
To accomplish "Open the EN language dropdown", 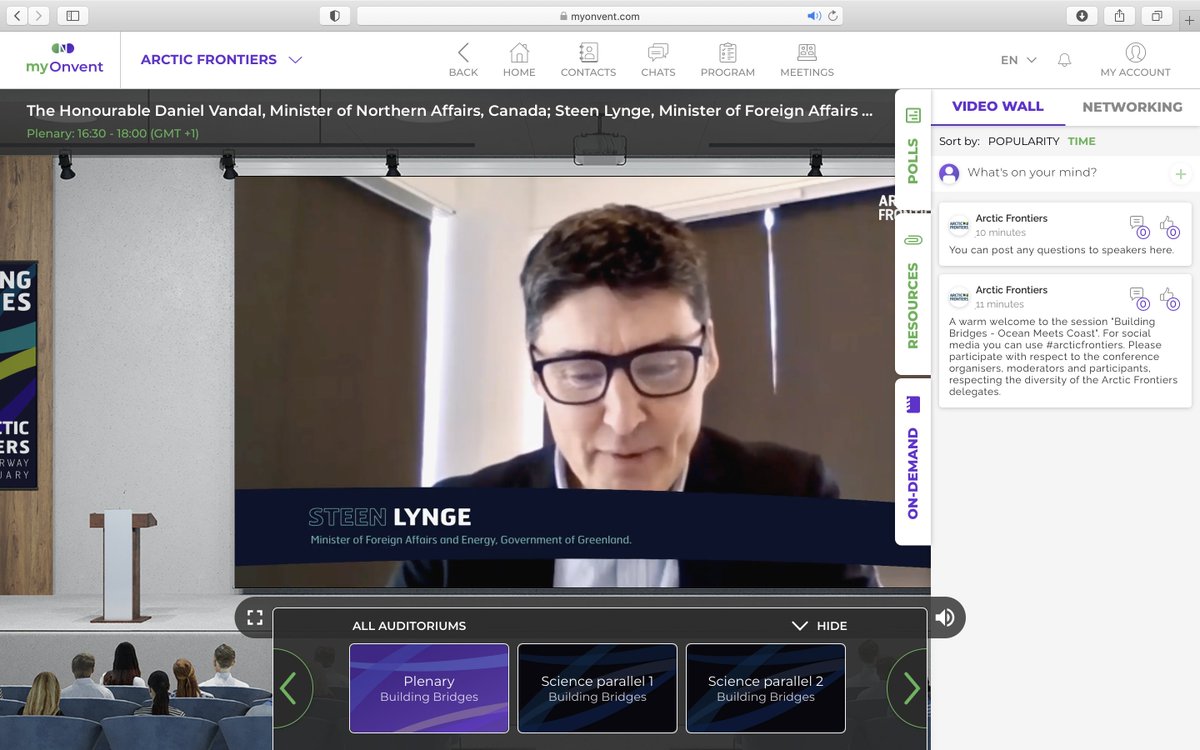I will tap(1019, 60).
